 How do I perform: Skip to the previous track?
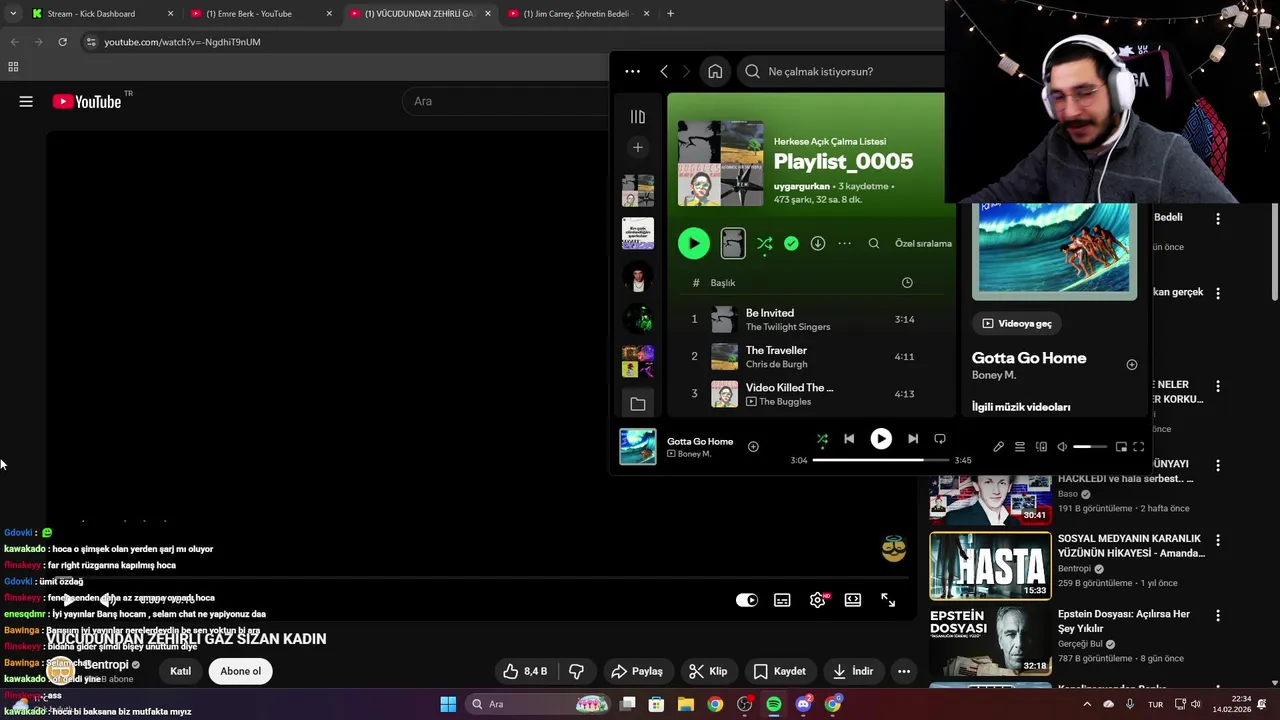[849, 439]
